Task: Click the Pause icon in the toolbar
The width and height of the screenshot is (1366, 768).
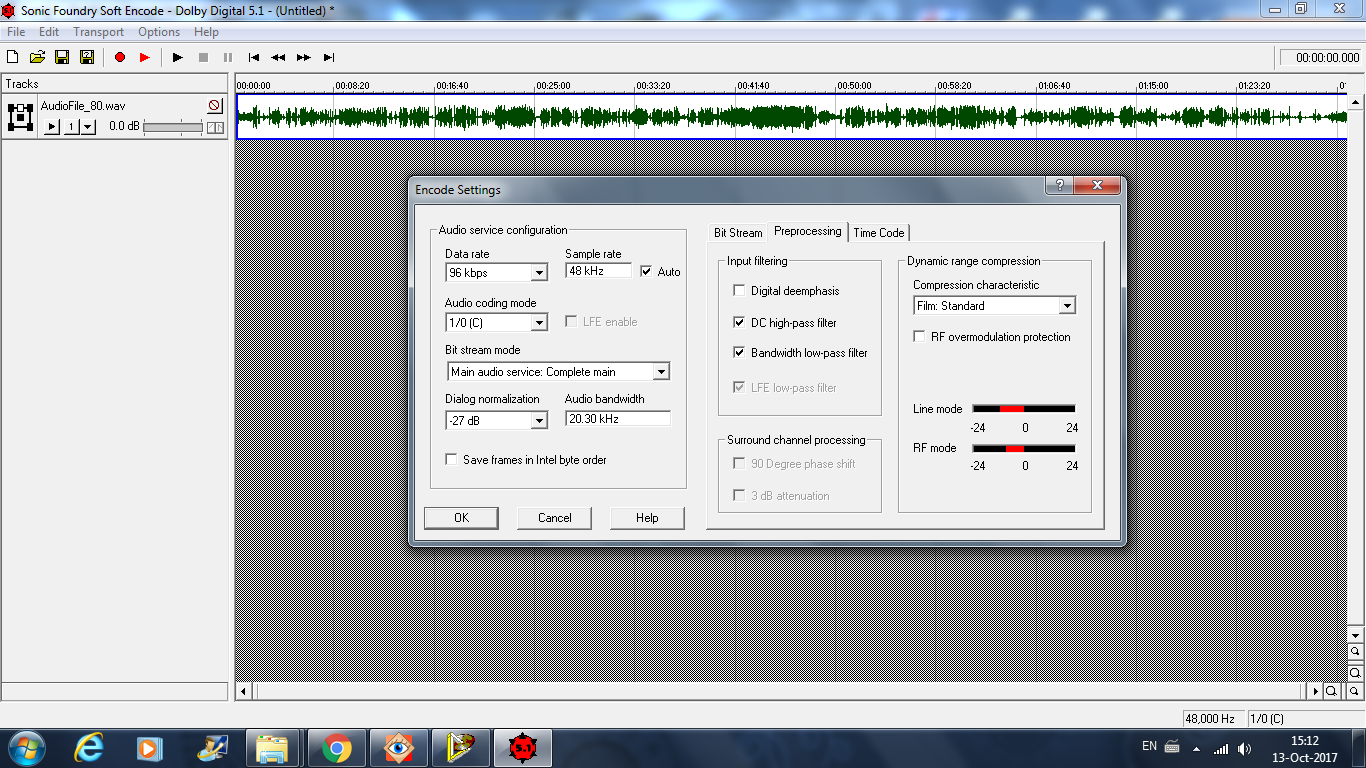Action: coord(228,58)
